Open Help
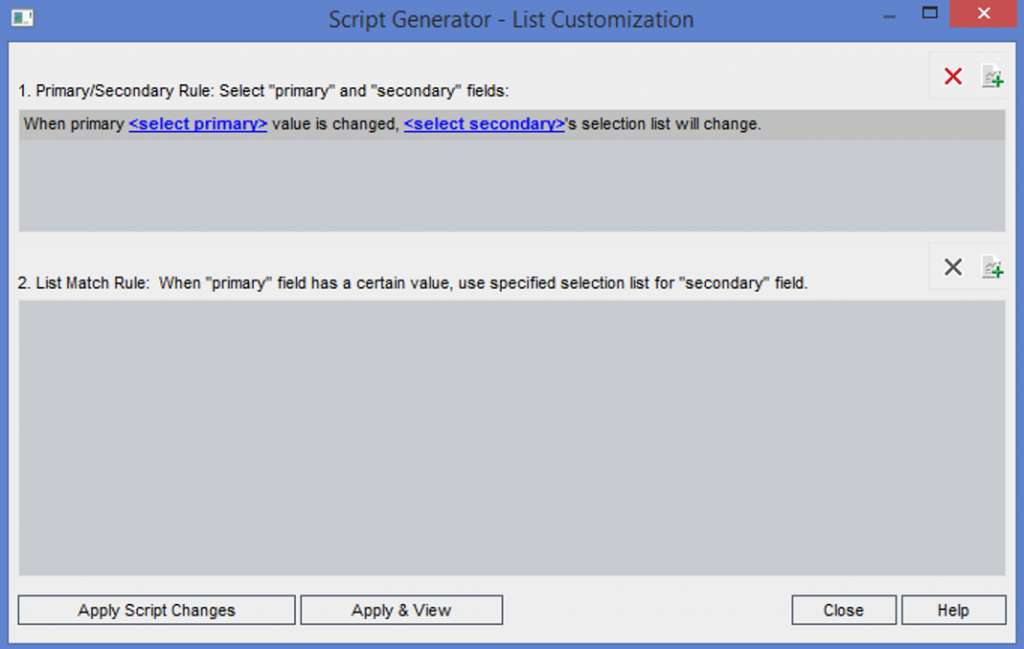The image size is (1024, 649). click(953, 610)
